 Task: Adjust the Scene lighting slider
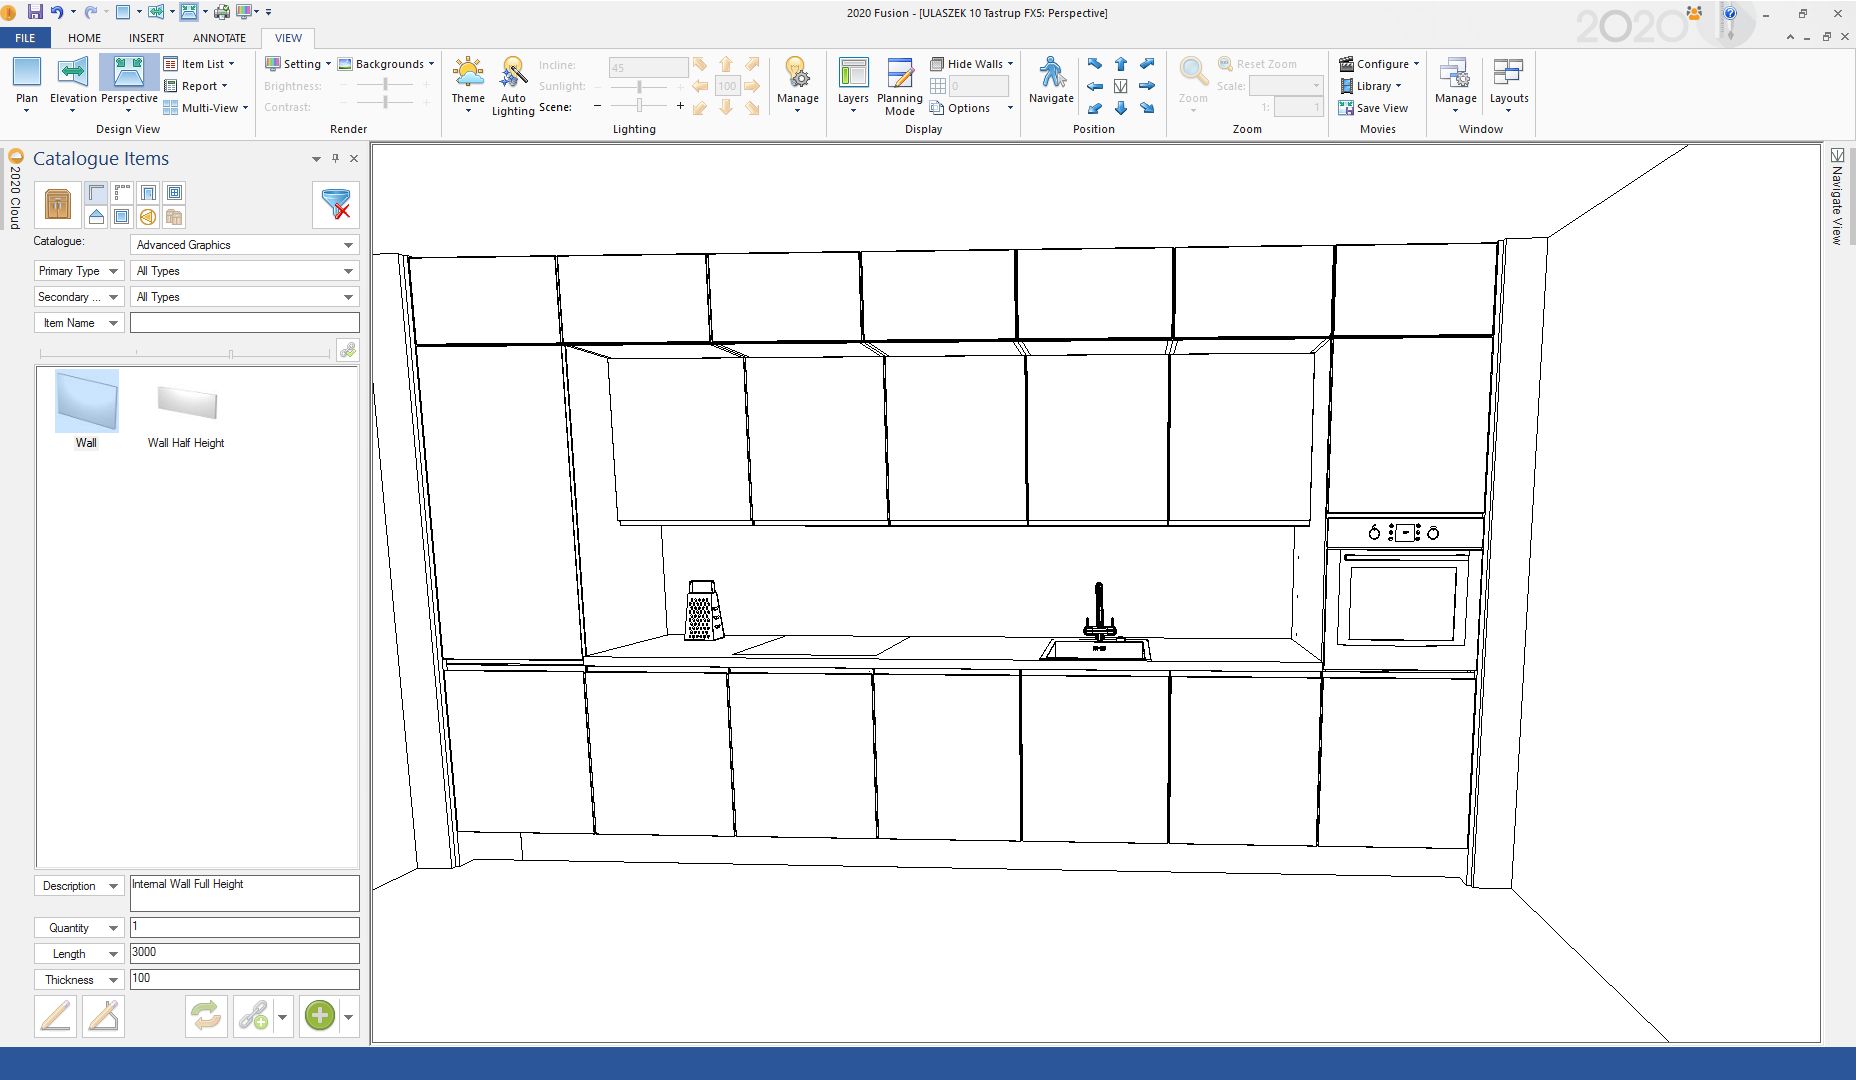point(639,106)
